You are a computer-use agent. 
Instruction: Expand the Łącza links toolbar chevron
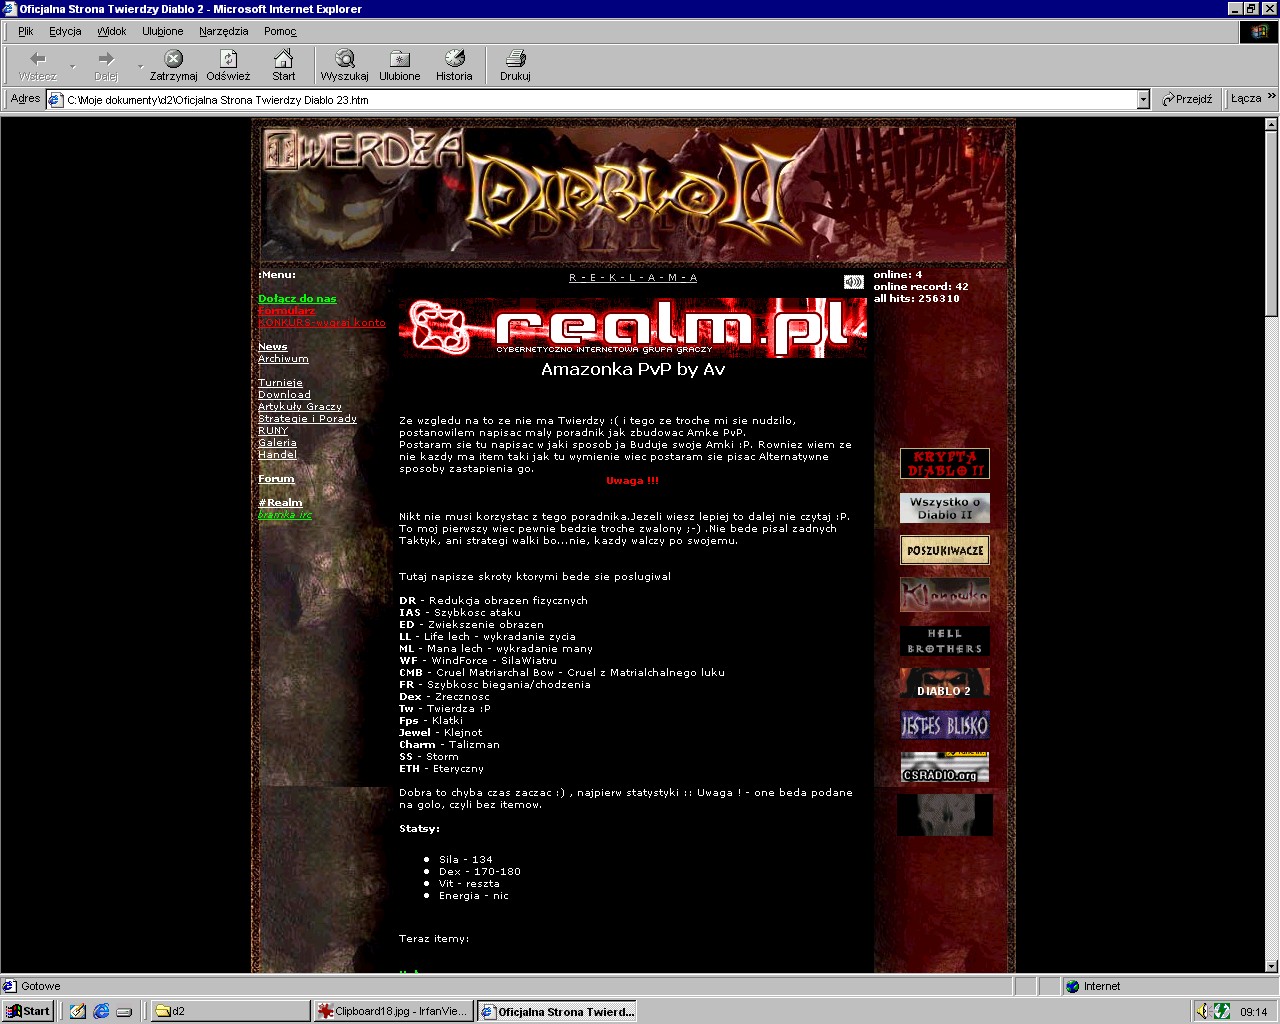pos(1271,97)
